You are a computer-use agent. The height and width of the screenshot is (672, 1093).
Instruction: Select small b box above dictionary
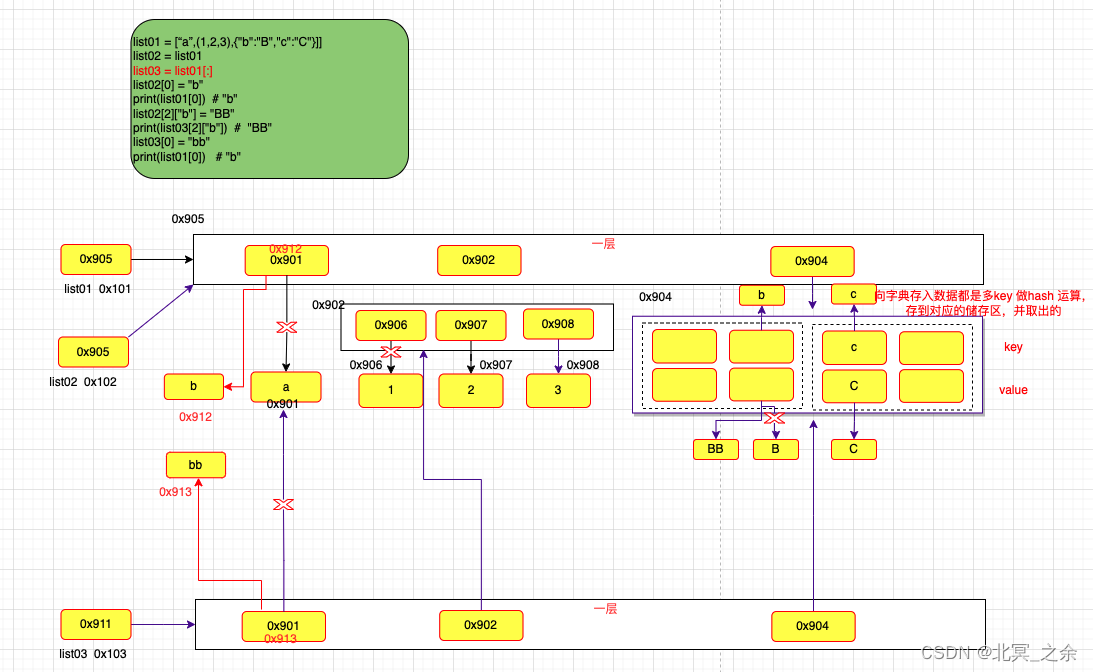pyautogui.click(x=762, y=295)
